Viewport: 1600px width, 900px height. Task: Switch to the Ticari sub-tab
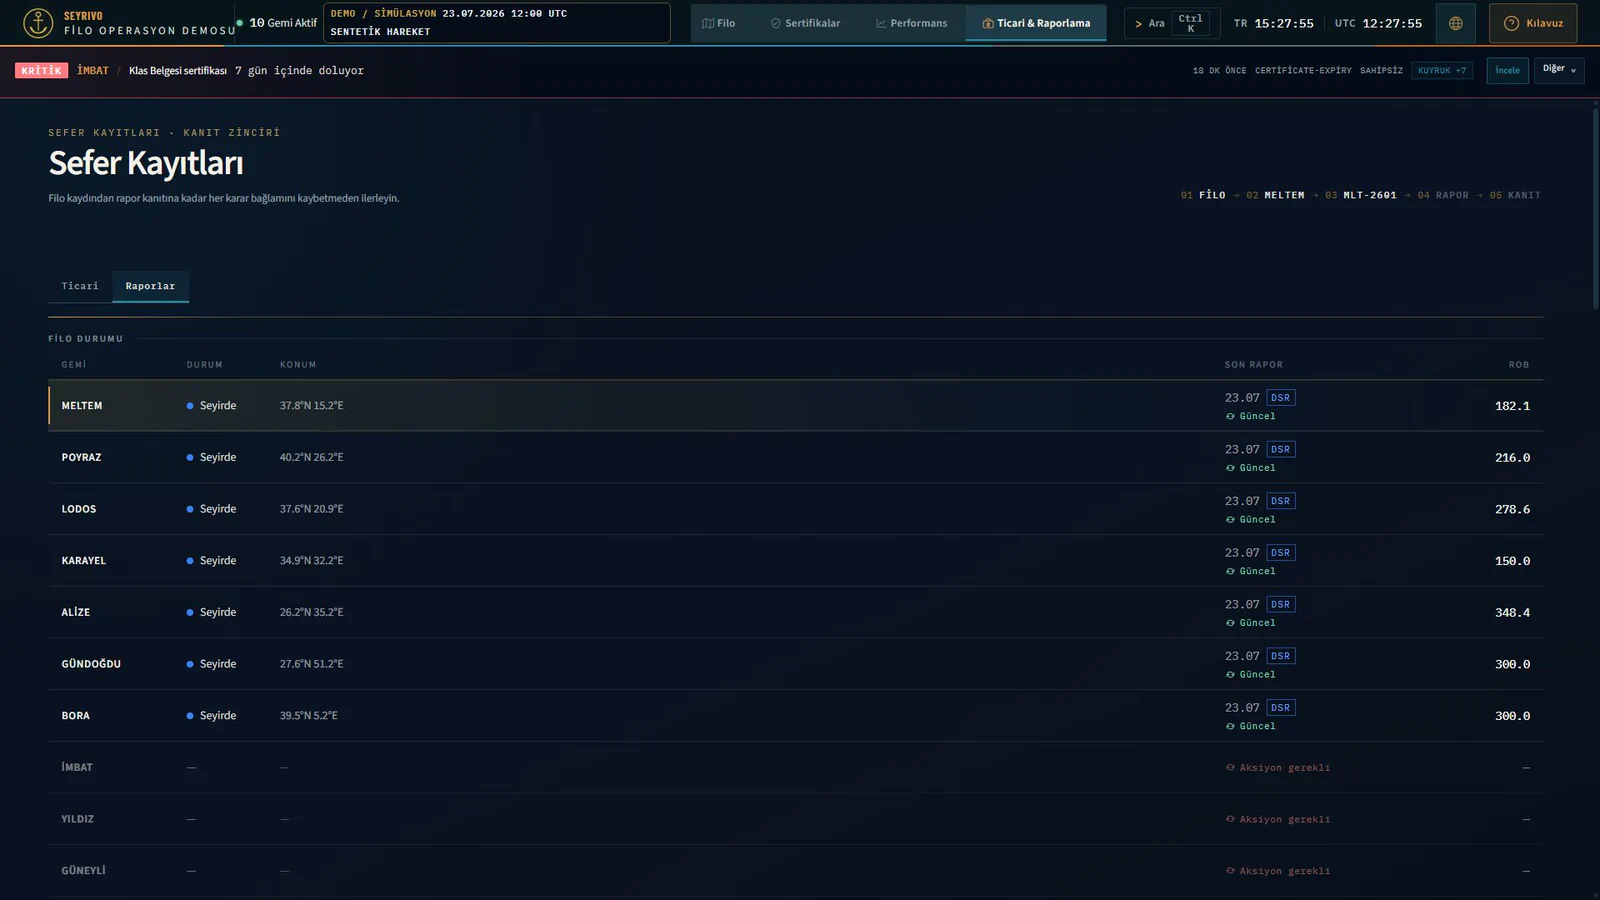80,286
